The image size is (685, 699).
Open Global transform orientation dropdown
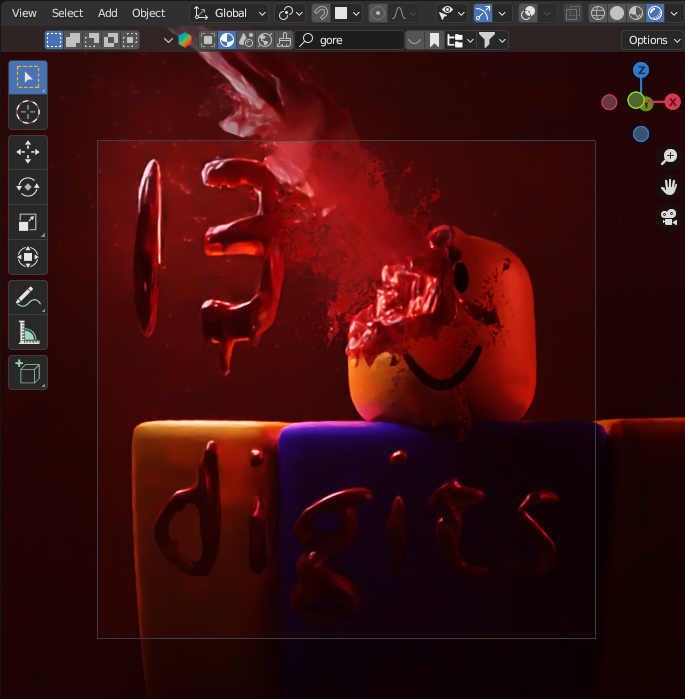click(x=230, y=13)
